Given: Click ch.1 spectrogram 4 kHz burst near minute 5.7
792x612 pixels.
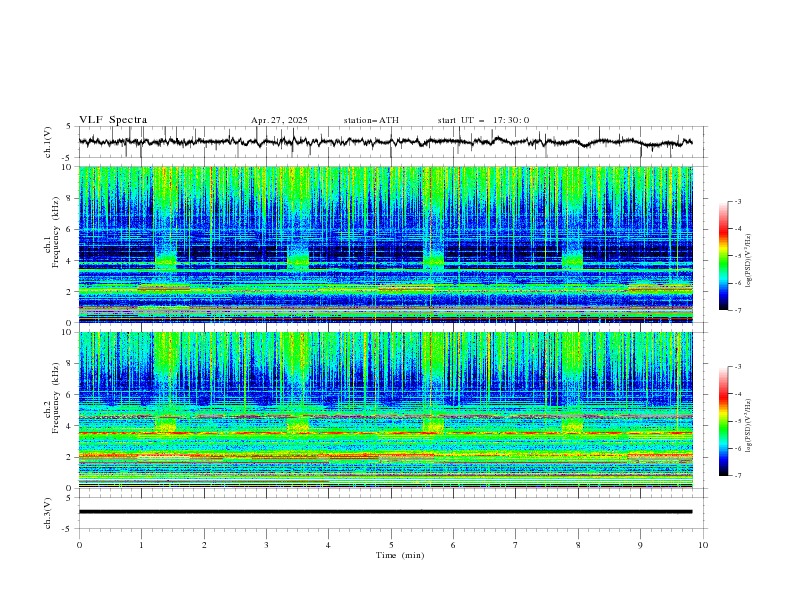Looking at the screenshot, I should (433, 261).
